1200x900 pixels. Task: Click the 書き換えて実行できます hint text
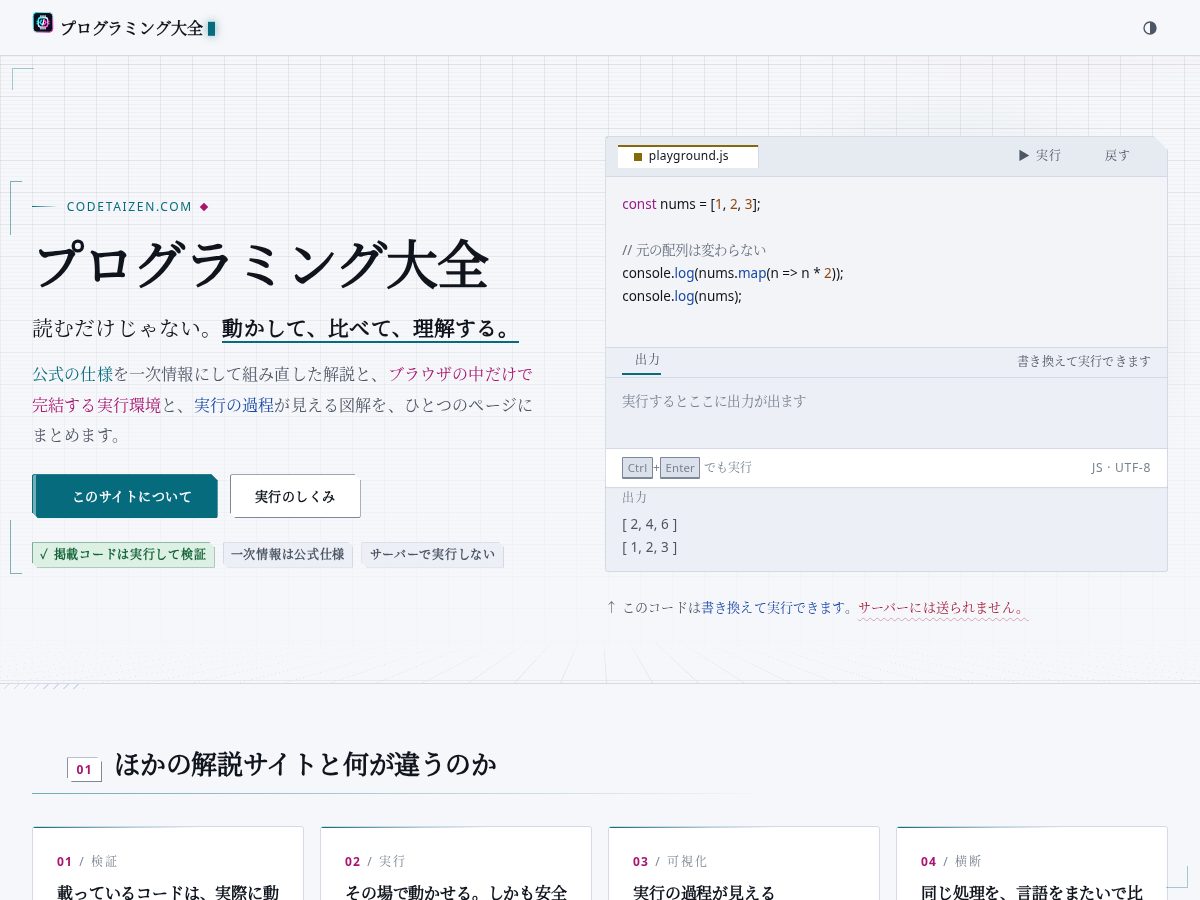1084,361
